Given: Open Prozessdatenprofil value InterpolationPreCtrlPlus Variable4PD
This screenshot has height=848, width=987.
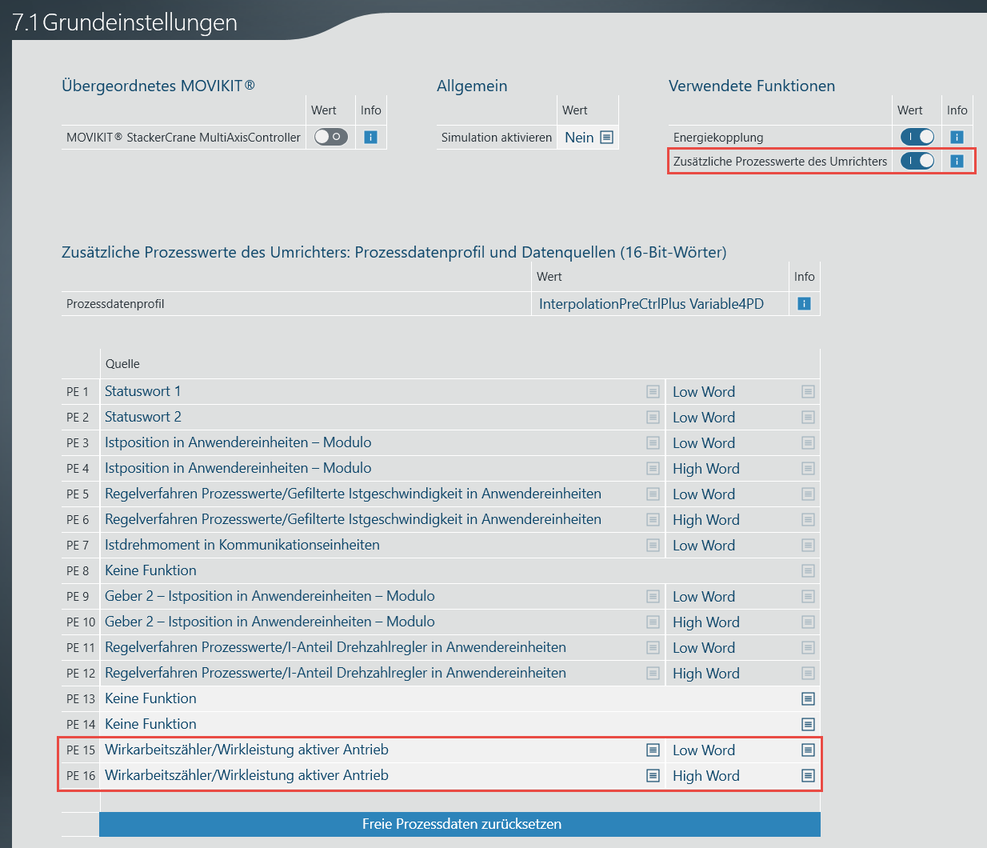Looking at the screenshot, I should (x=650, y=304).
